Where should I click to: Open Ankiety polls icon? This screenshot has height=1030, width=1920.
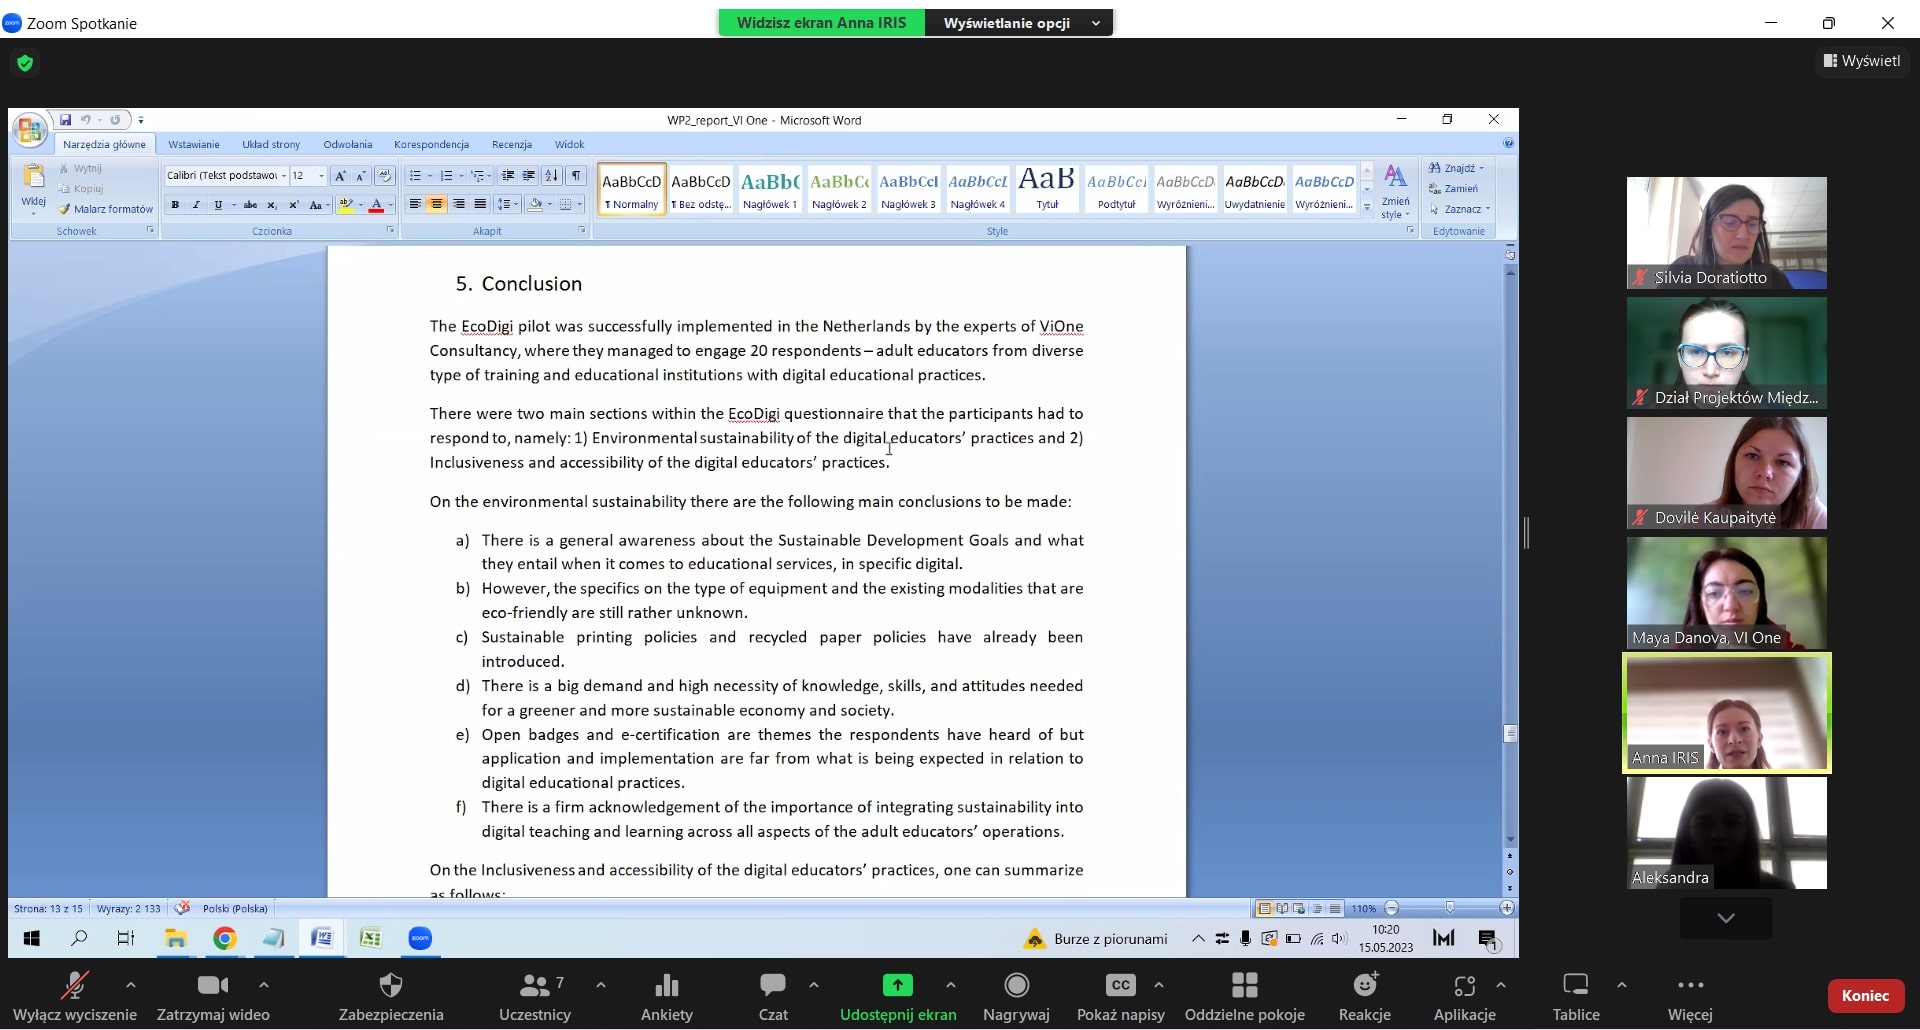(x=667, y=996)
